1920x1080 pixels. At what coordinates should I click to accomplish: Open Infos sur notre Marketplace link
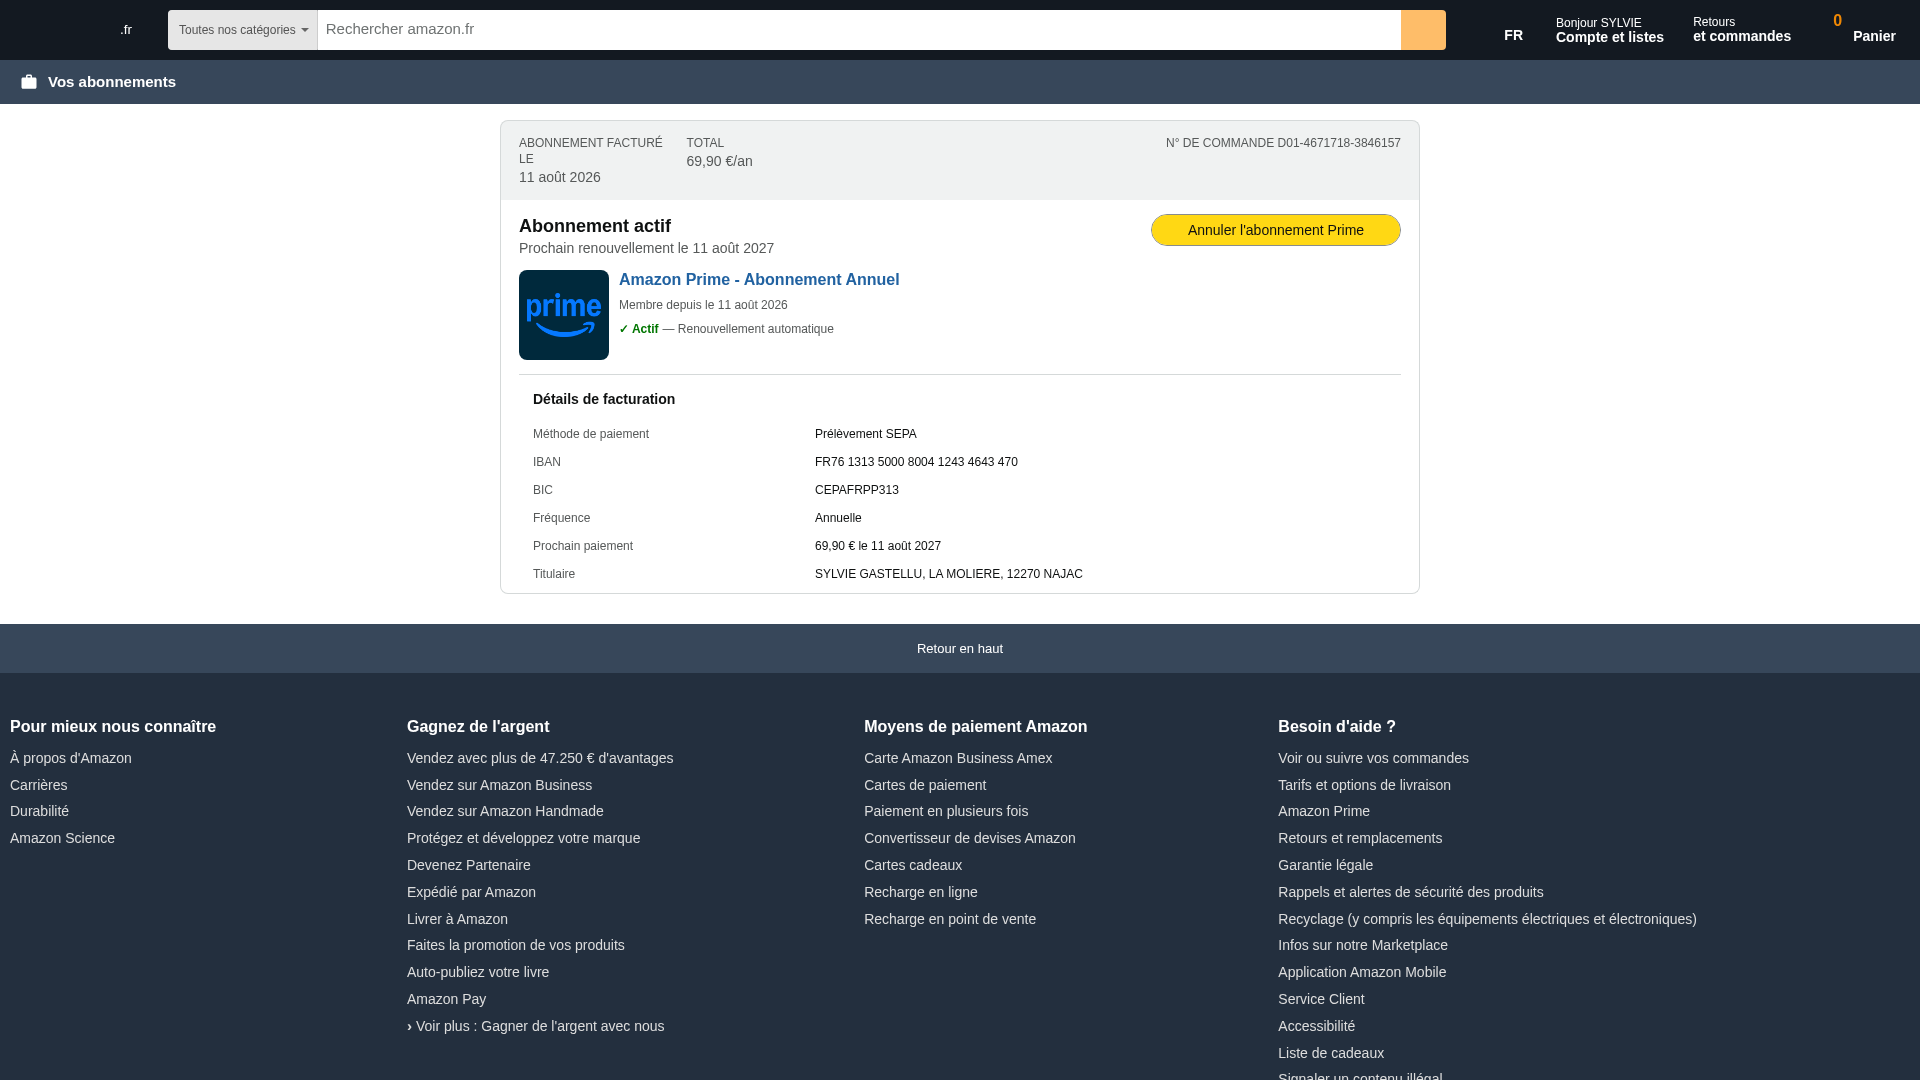coord(1363,945)
